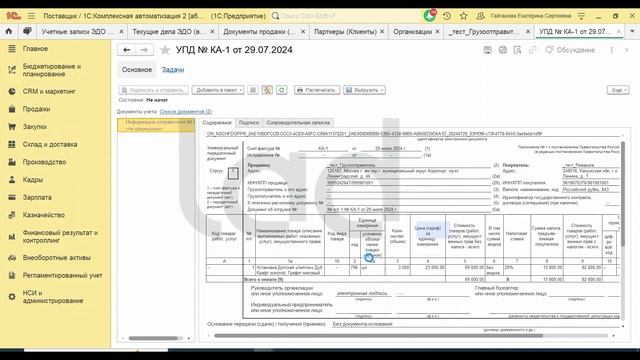The width and height of the screenshot is (640, 360).
Task: Open the three-dot more menu
Action: pyautogui.click(x=611, y=50)
